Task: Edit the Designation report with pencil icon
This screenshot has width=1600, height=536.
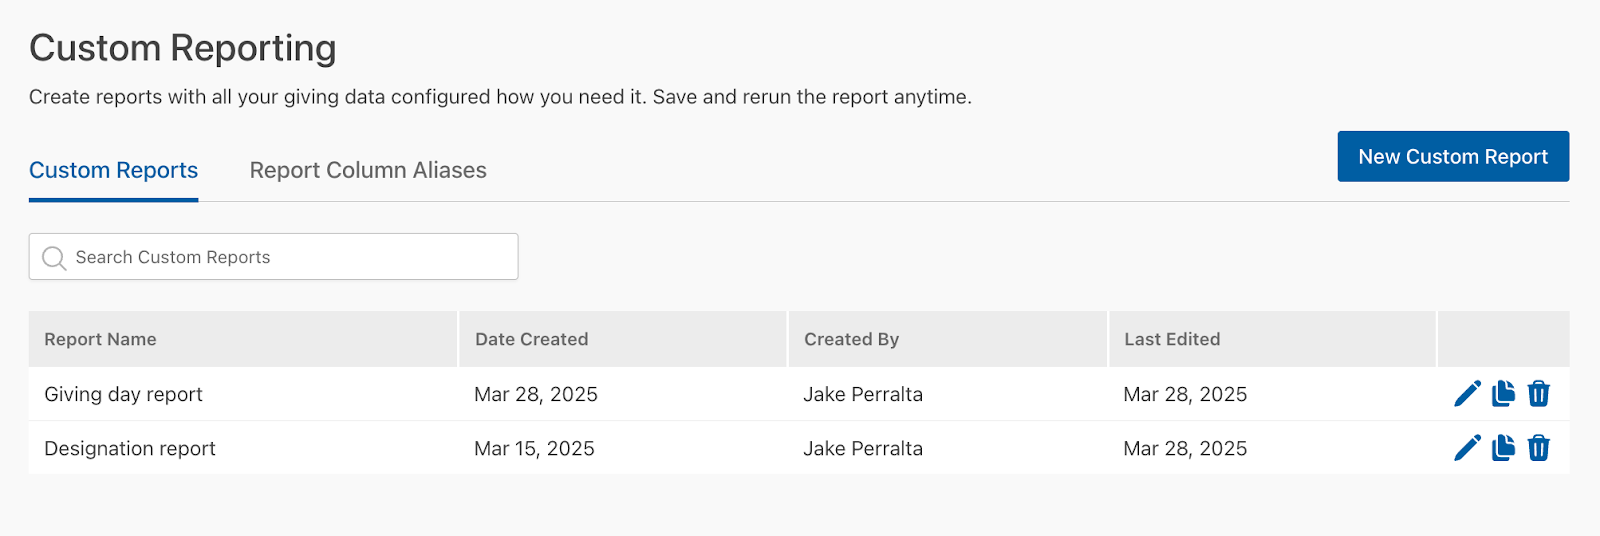Action: tap(1467, 448)
